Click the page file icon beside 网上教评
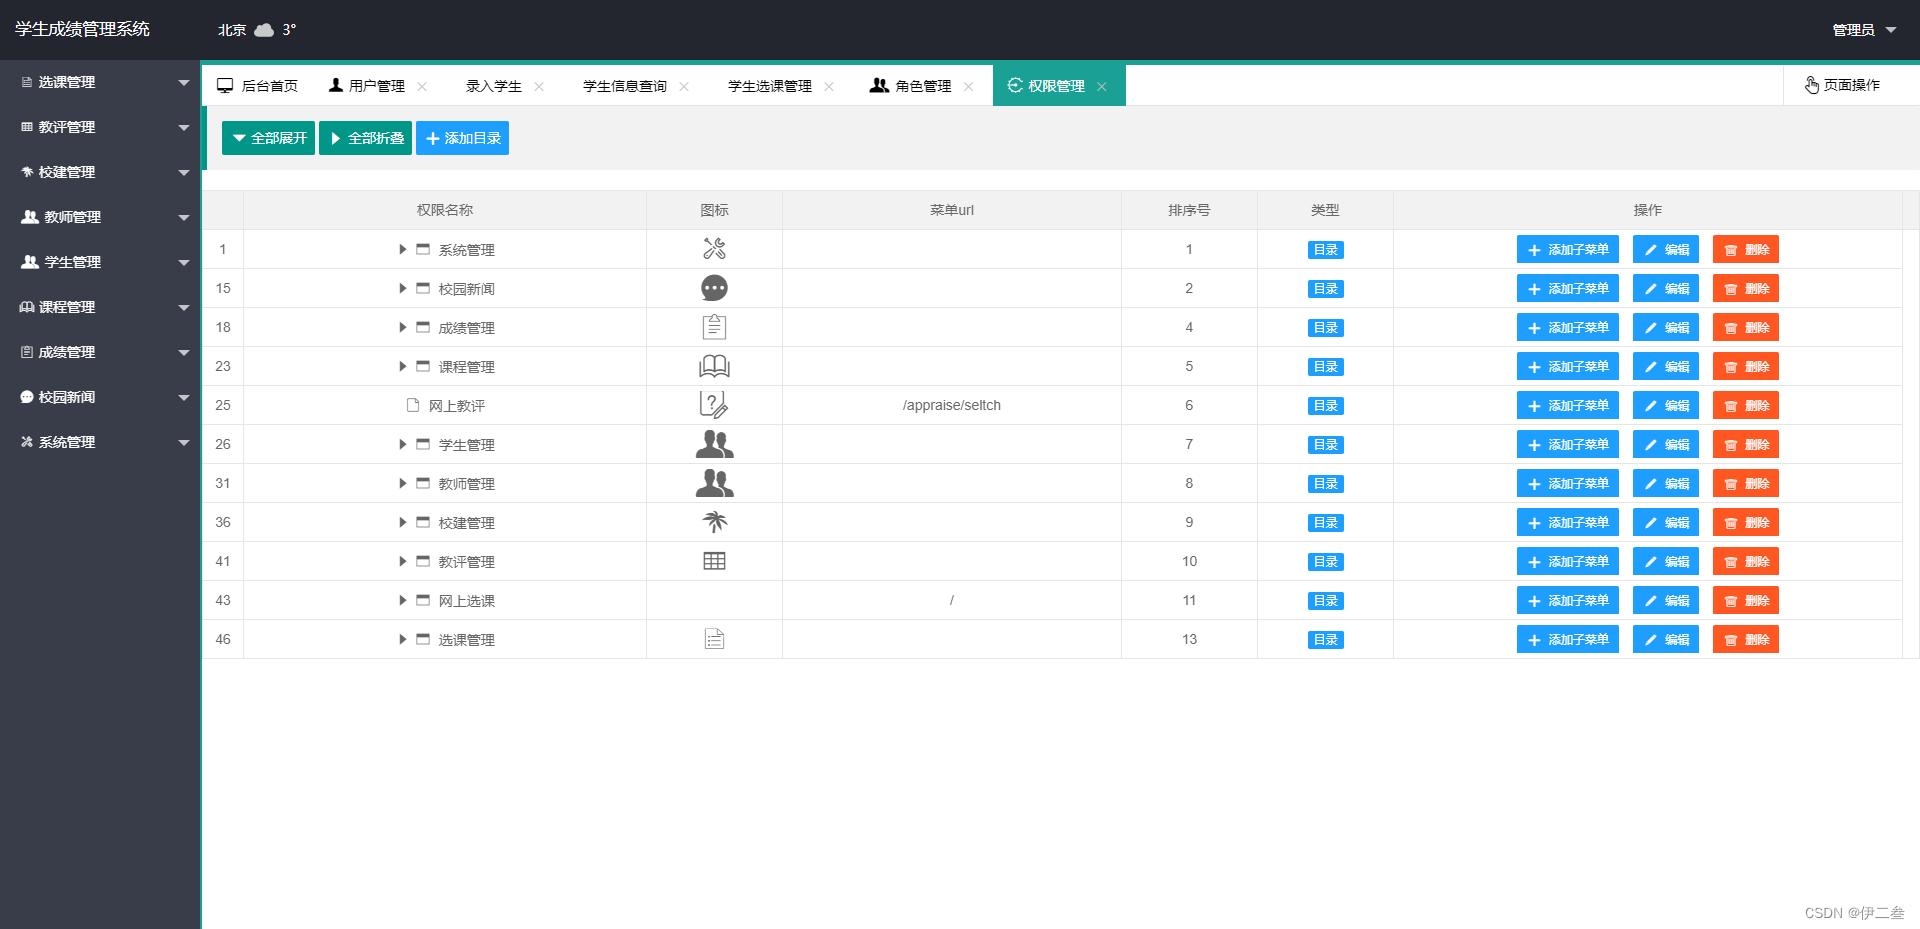This screenshot has height=929, width=1920. tap(412, 405)
